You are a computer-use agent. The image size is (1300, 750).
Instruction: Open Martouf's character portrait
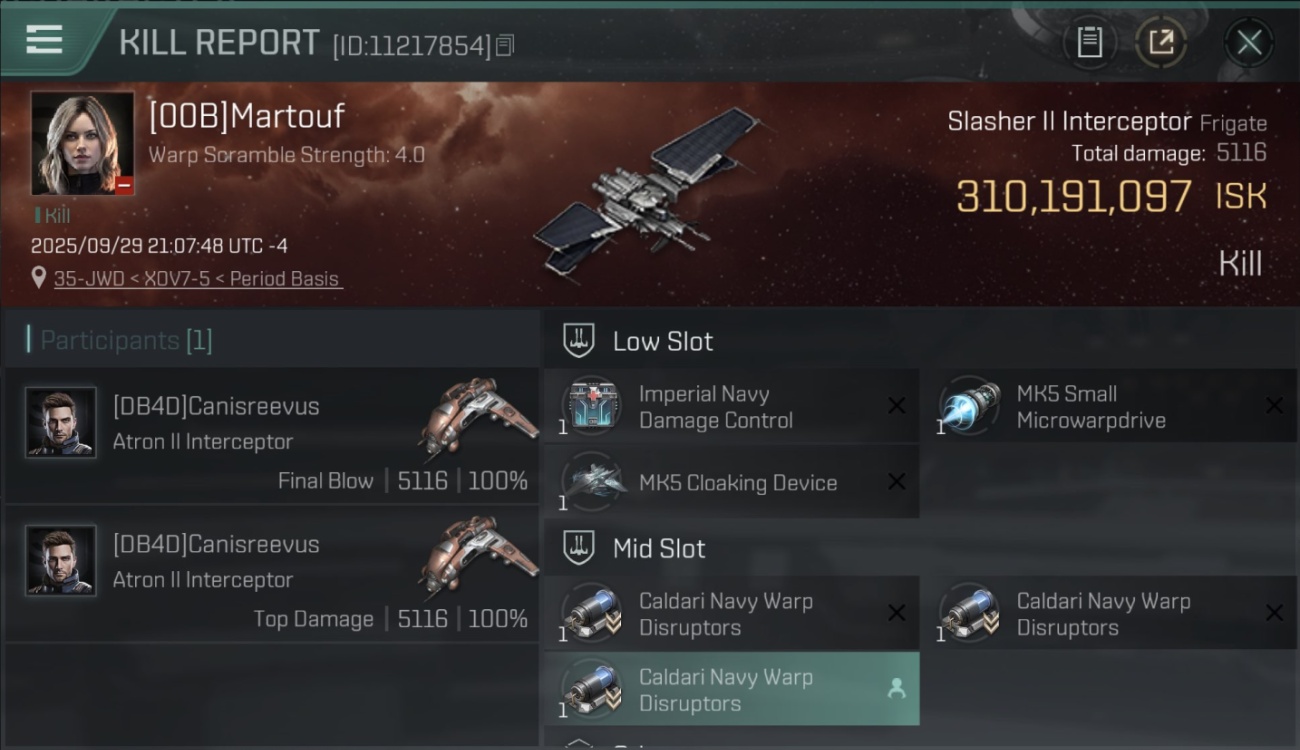[x=82, y=143]
